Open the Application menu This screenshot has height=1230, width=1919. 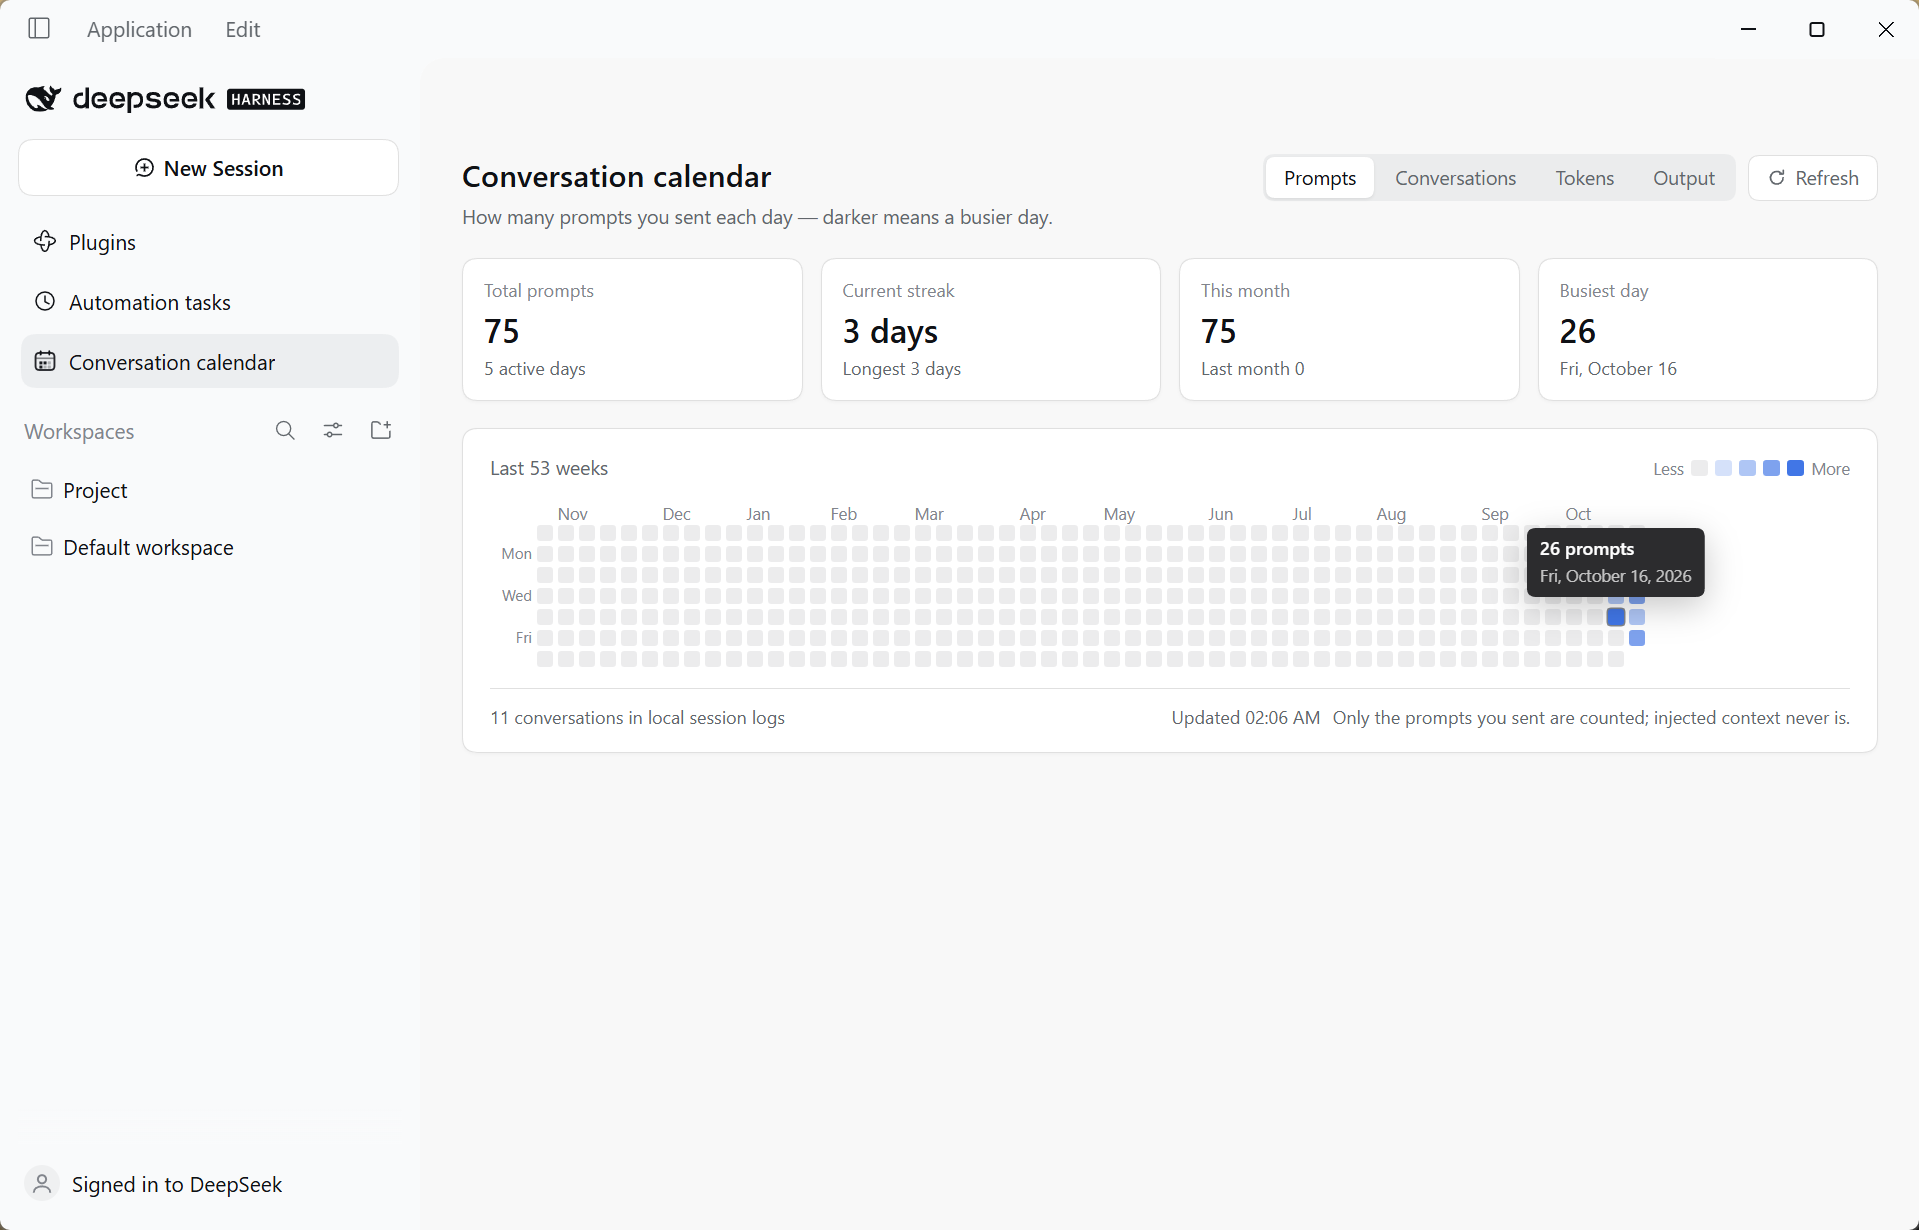tap(139, 29)
